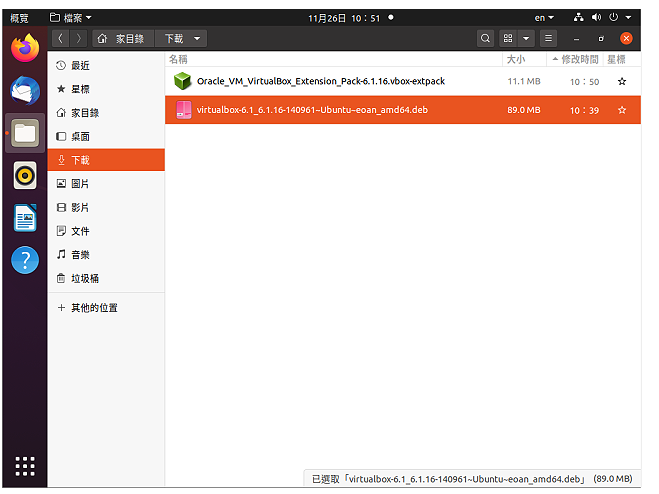The image size is (659, 494).
Task: Open the en input source menu
Action: [x=544, y=18]
